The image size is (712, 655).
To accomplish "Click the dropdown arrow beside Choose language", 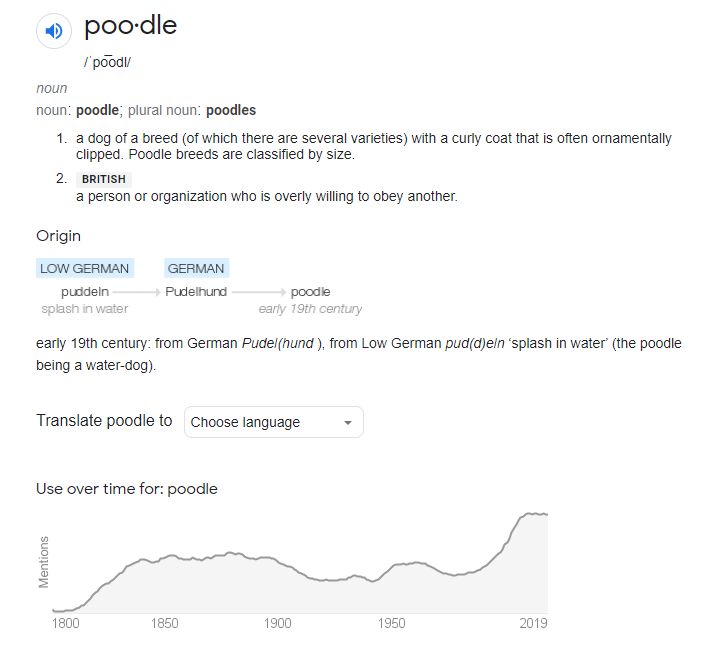I will [x=348, y=423].
